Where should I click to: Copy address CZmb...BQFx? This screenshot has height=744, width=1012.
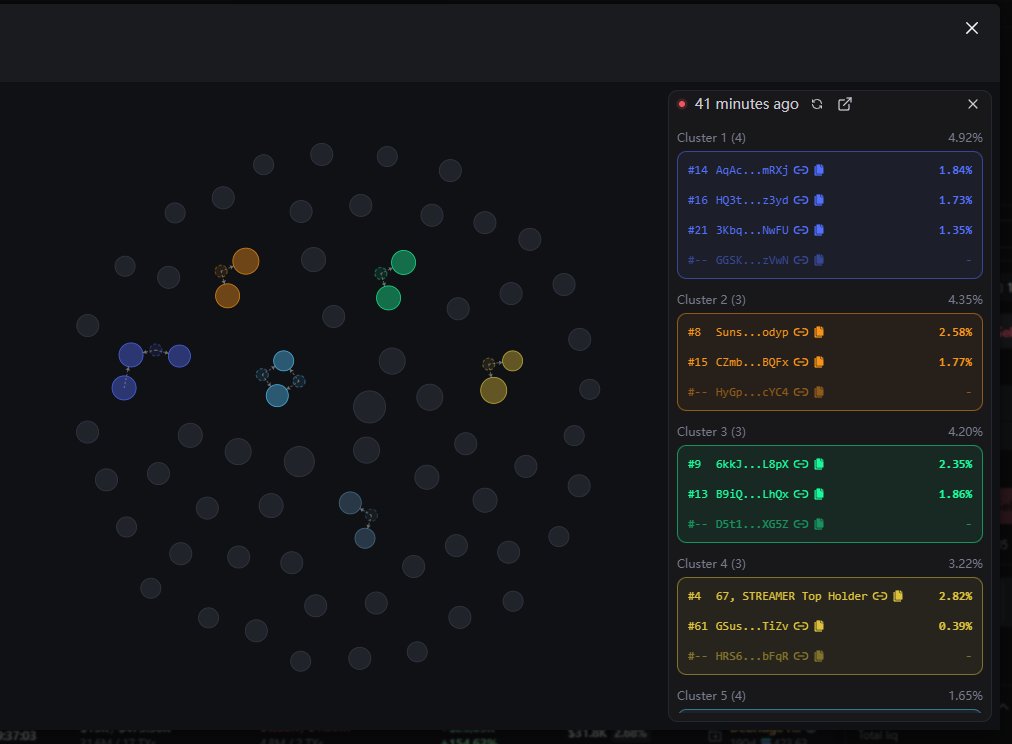tap(819, 362)
